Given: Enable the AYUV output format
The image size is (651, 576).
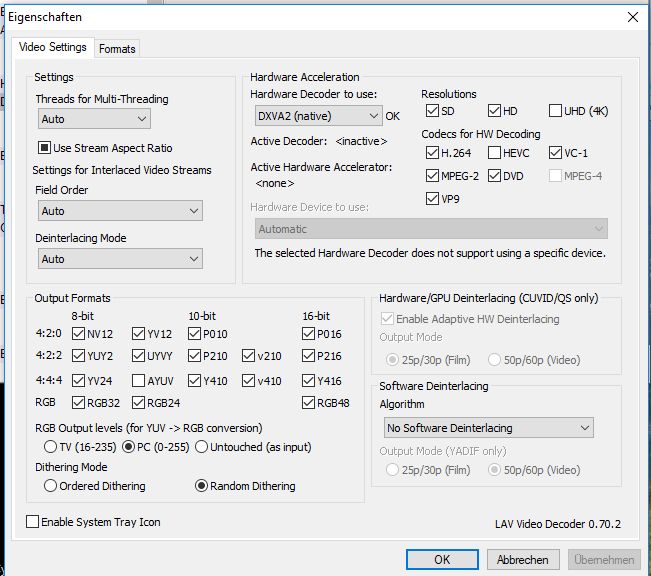Looking at the screenshot, I should coord(139,381).
